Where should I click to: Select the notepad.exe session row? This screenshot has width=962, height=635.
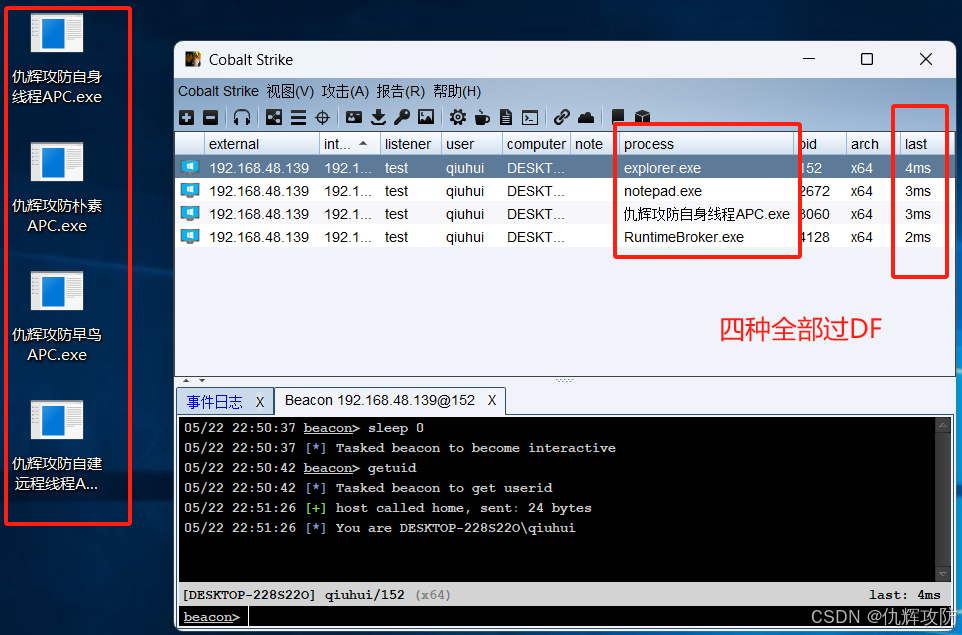(564, 191)
